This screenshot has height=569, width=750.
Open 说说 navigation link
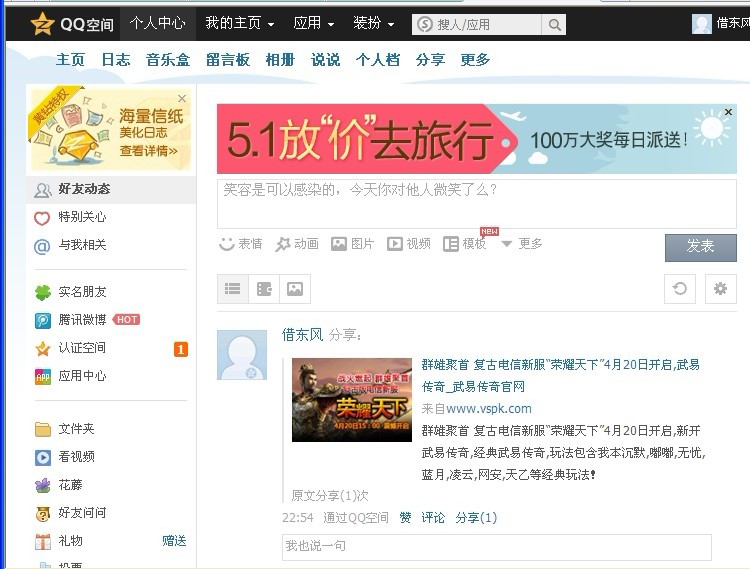pyautogui.click(x=325, y=60)
